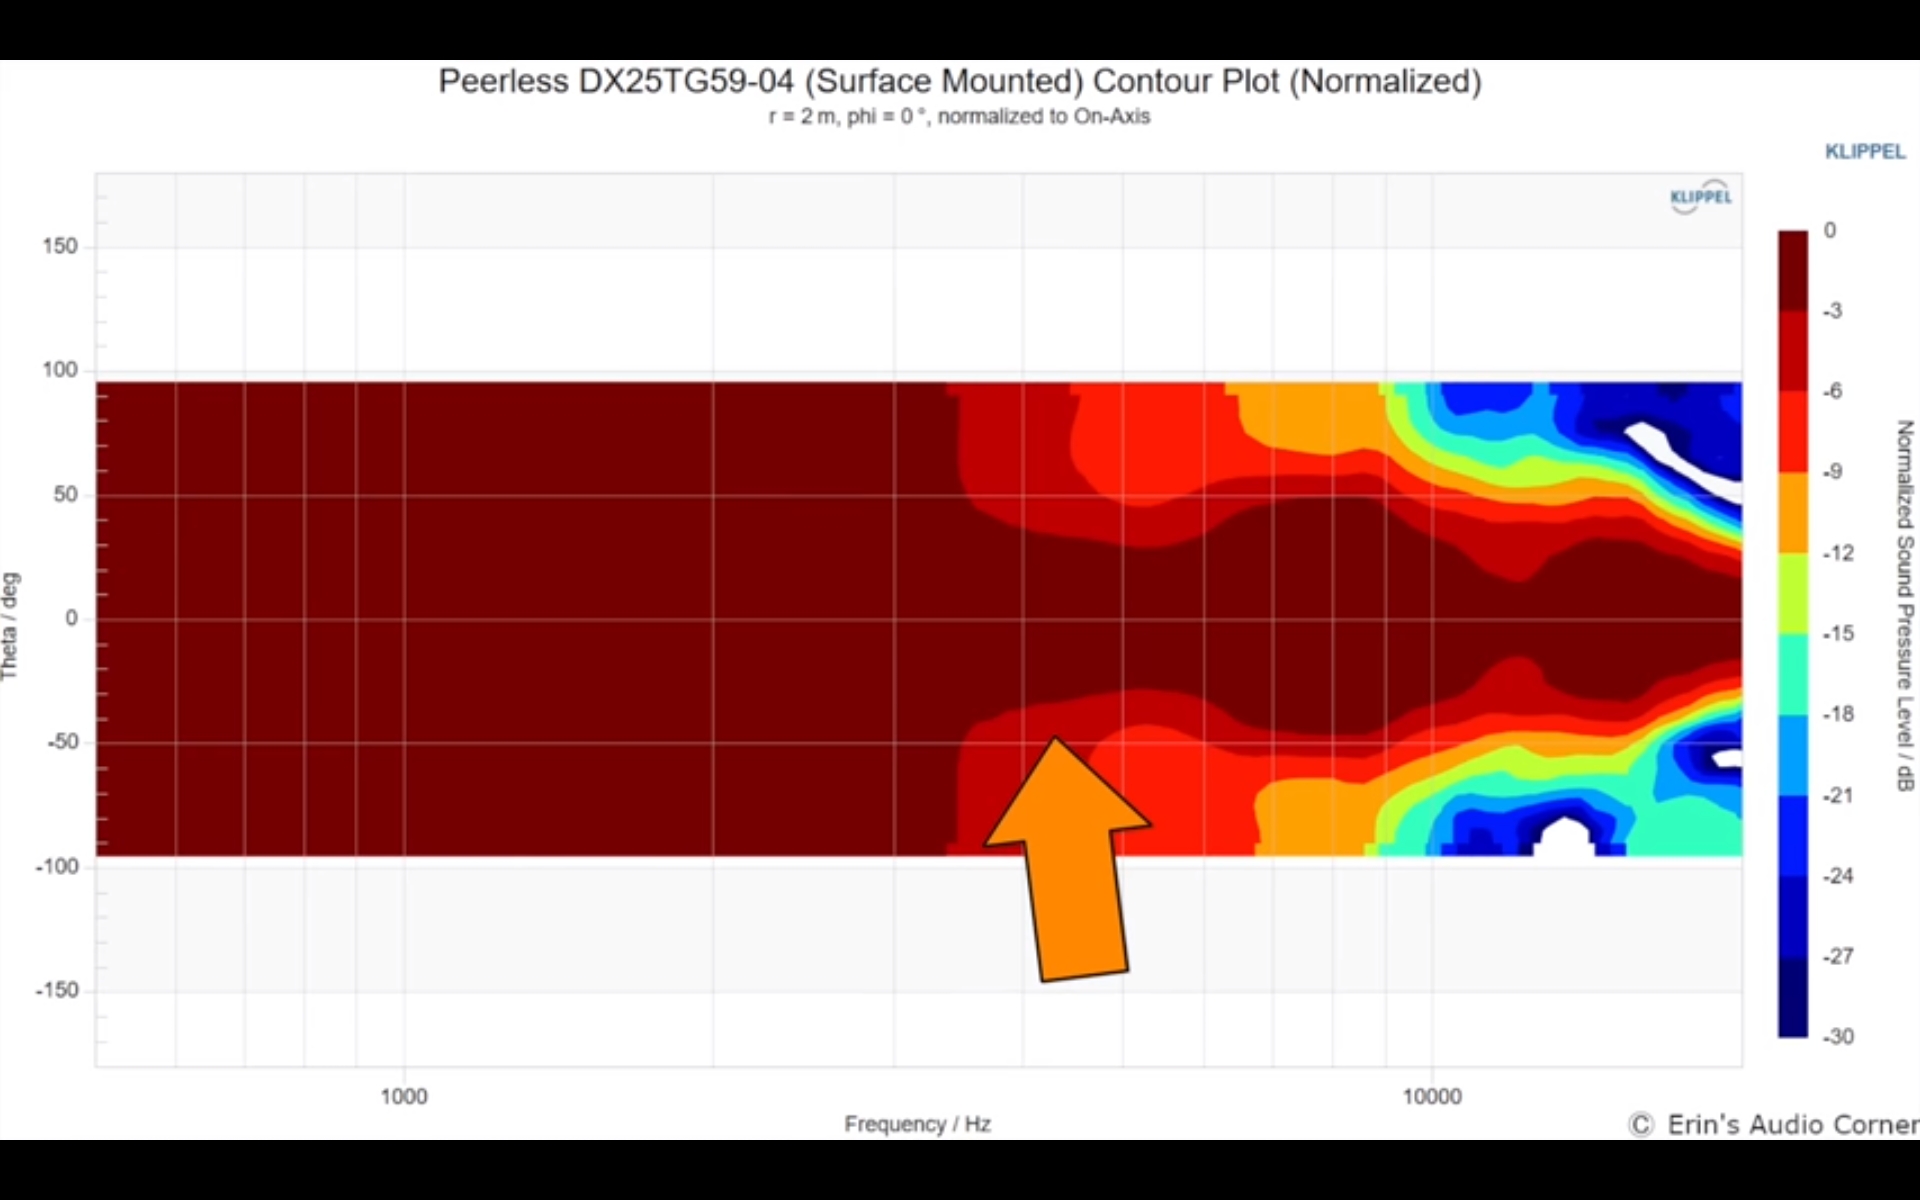Click the -100 degree y-axis tick label
Image resolution: width=1920 pixels, height=1200 pixels.
(57, 866)
